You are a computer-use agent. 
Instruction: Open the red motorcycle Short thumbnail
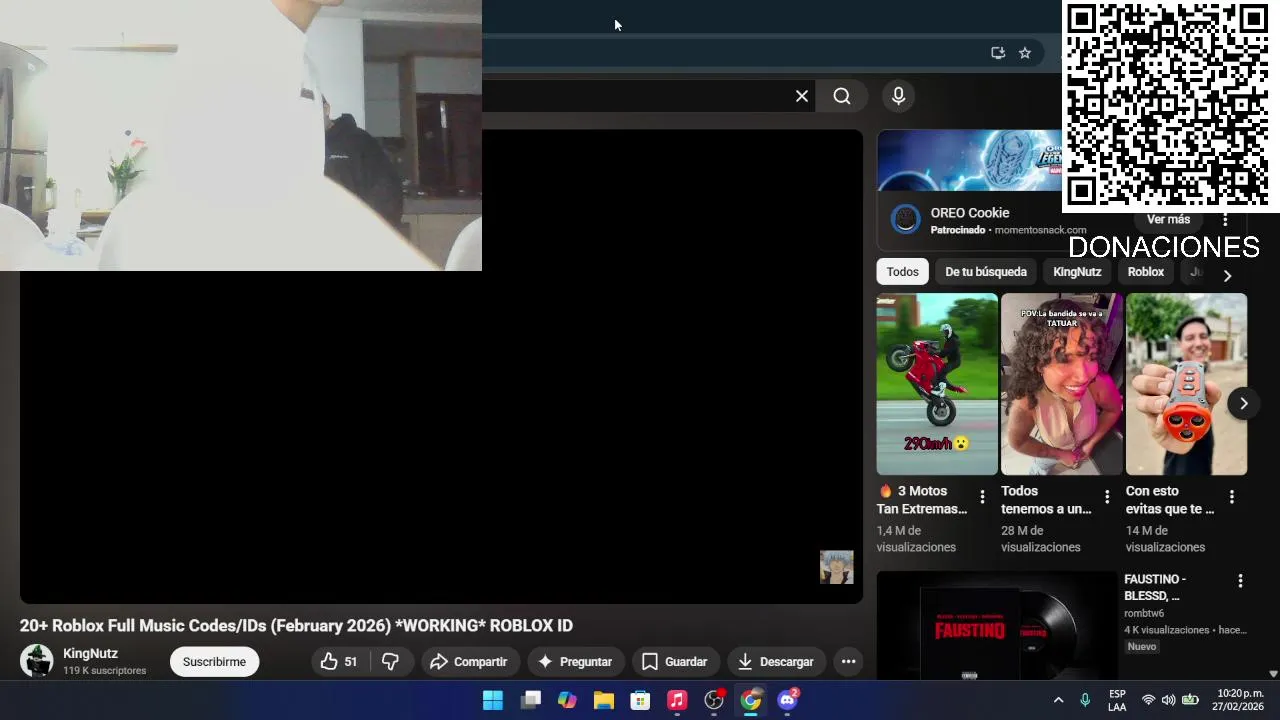point(937,384)
